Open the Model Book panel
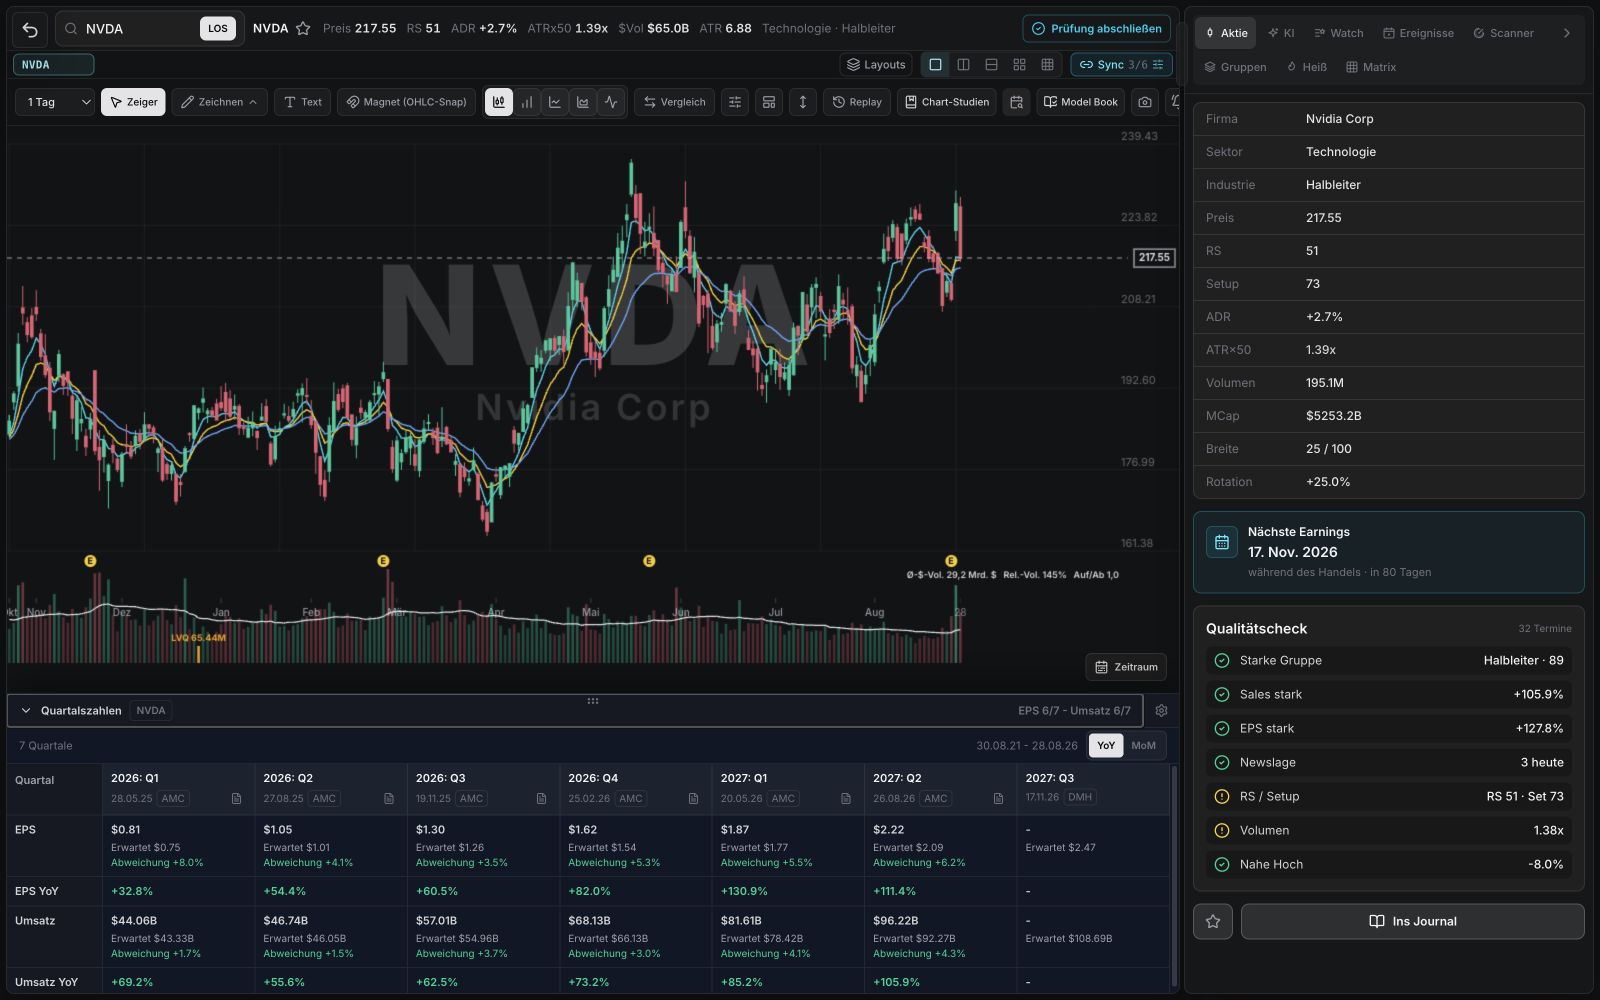1600x1000 pixels. pos(1080,102)
